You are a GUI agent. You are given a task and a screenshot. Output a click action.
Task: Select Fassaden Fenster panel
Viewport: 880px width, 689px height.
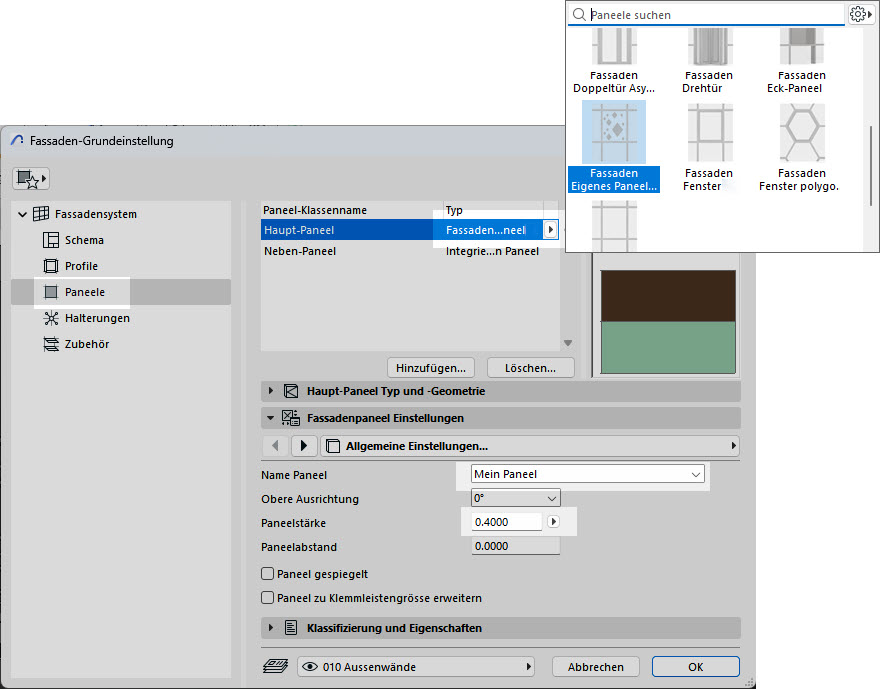click(709, 148)
